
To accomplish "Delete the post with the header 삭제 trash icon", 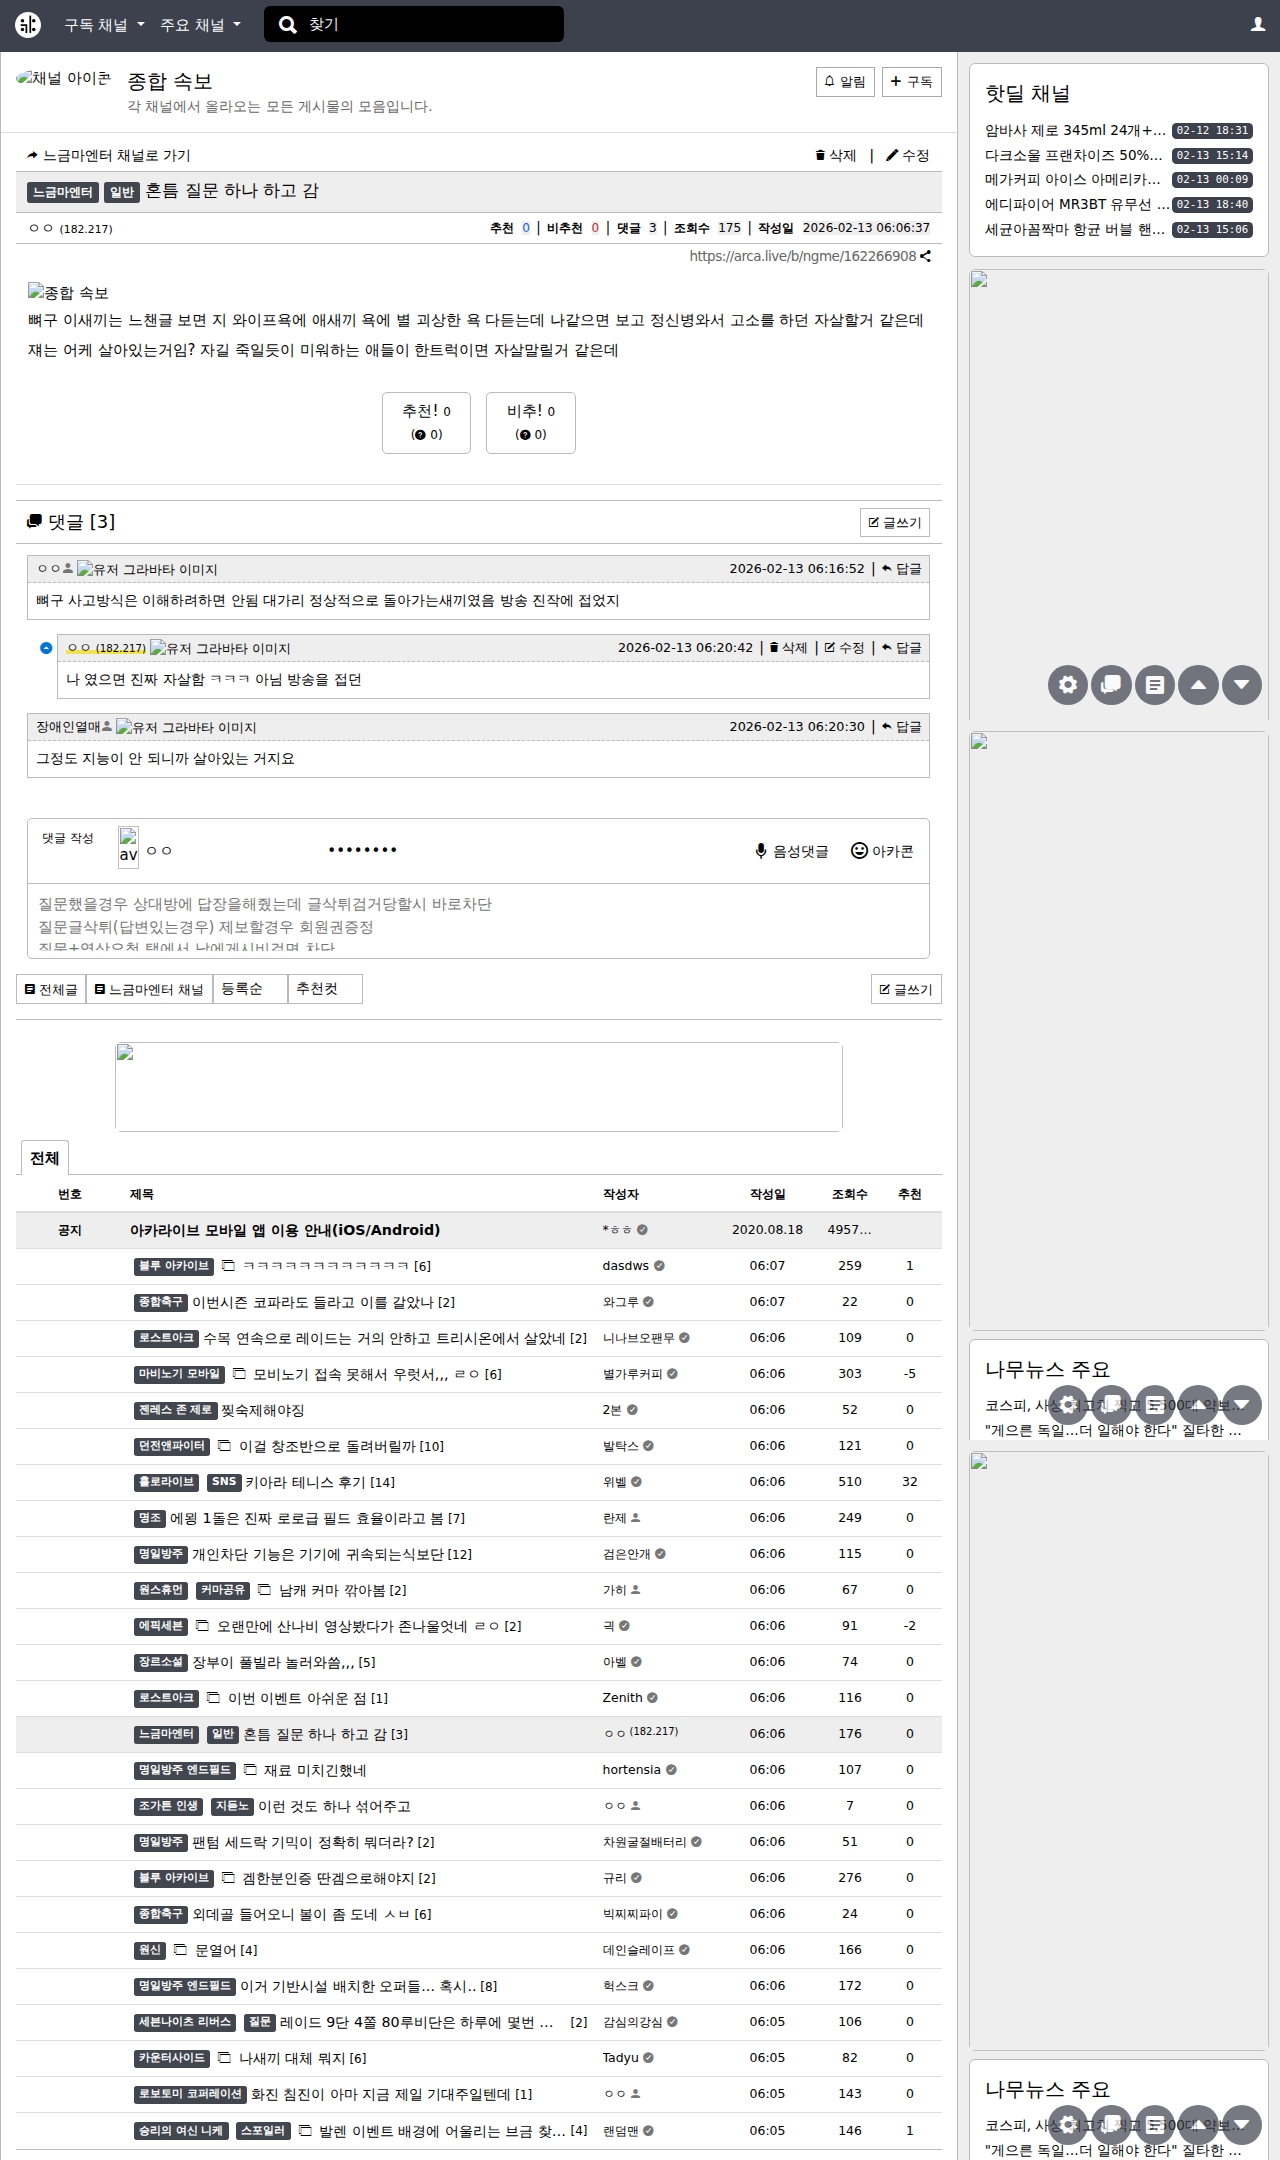I will (836, 155).
